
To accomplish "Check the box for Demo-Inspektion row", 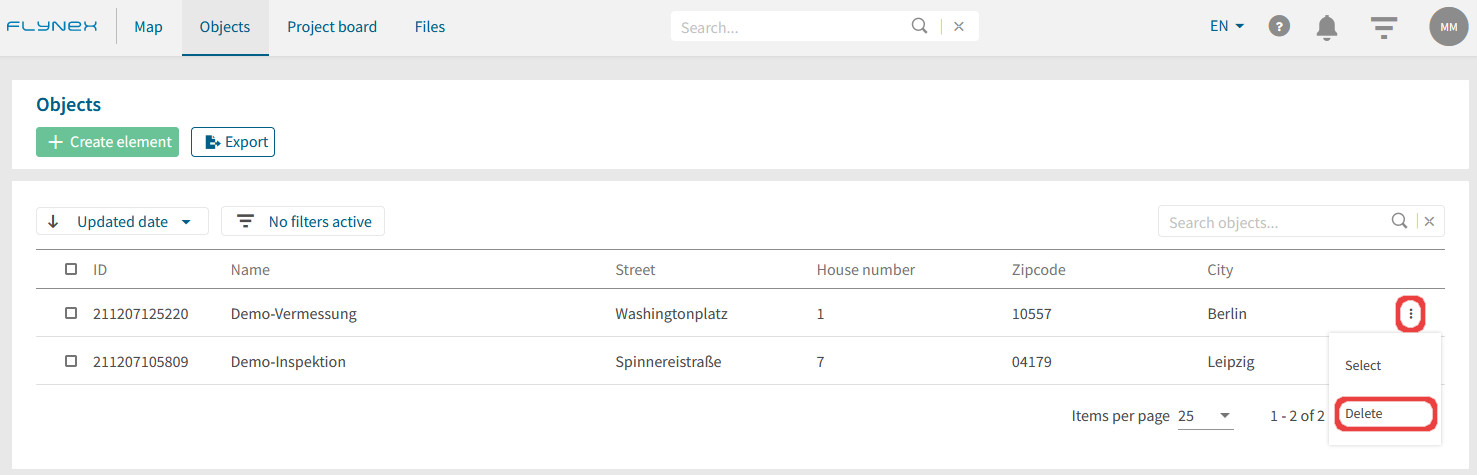I will [x=71, y=361].
